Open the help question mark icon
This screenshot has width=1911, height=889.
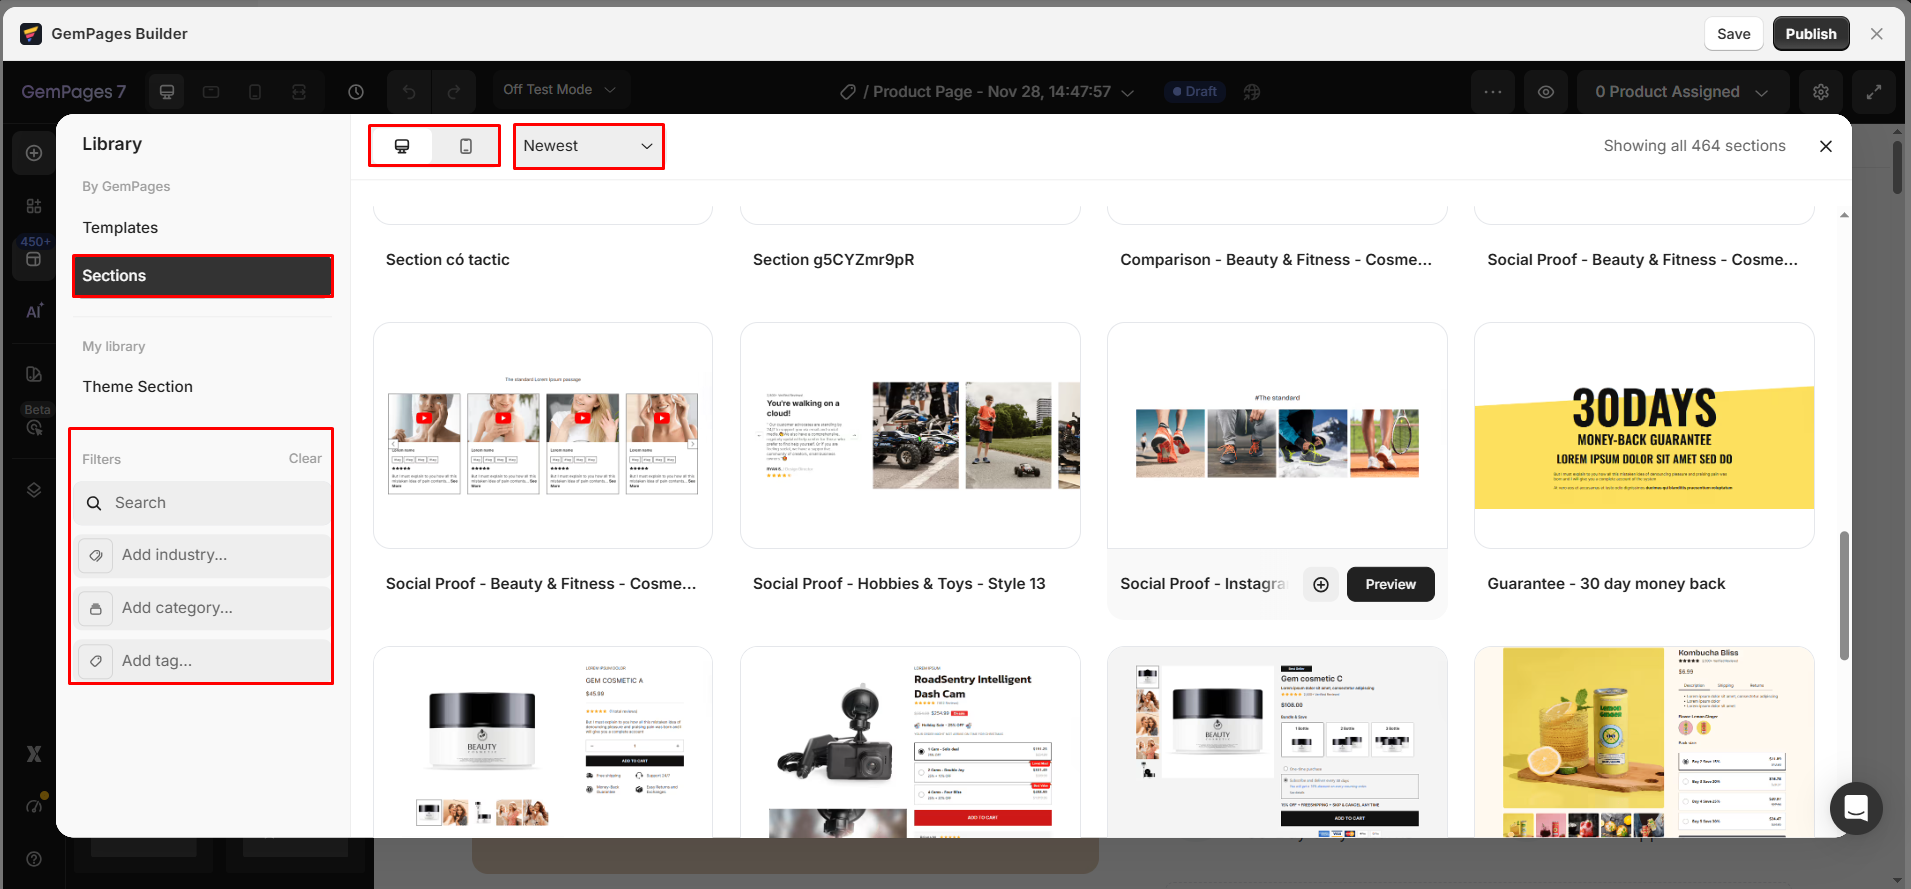(34, 859)
